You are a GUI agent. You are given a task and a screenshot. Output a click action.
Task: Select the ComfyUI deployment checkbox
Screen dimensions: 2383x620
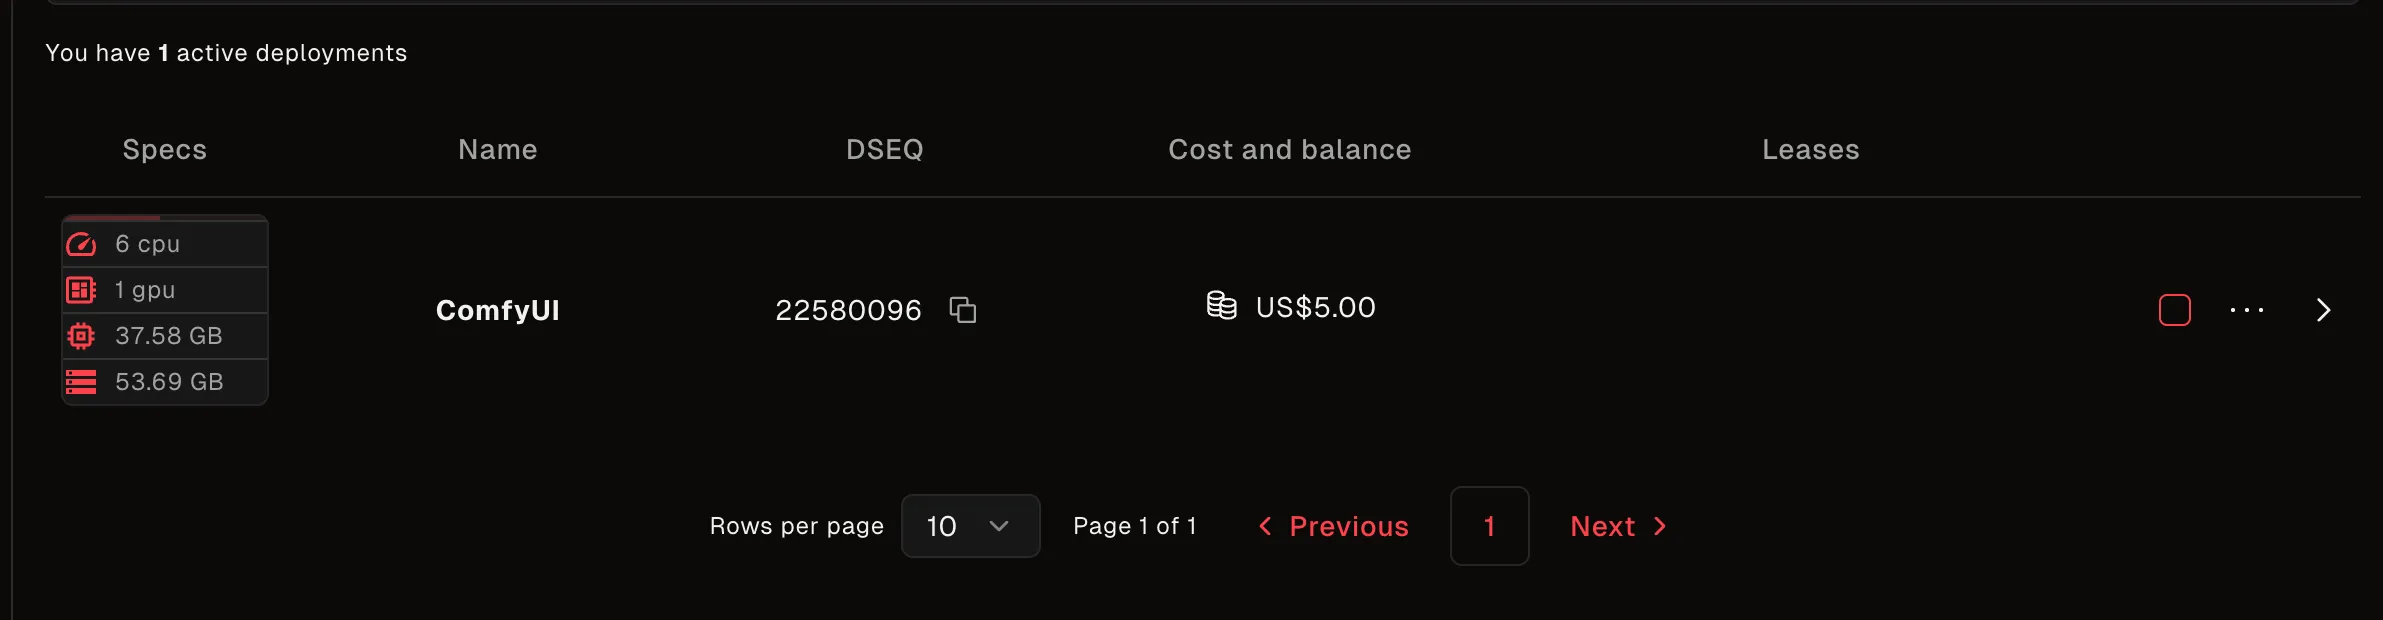(2174, 310)
